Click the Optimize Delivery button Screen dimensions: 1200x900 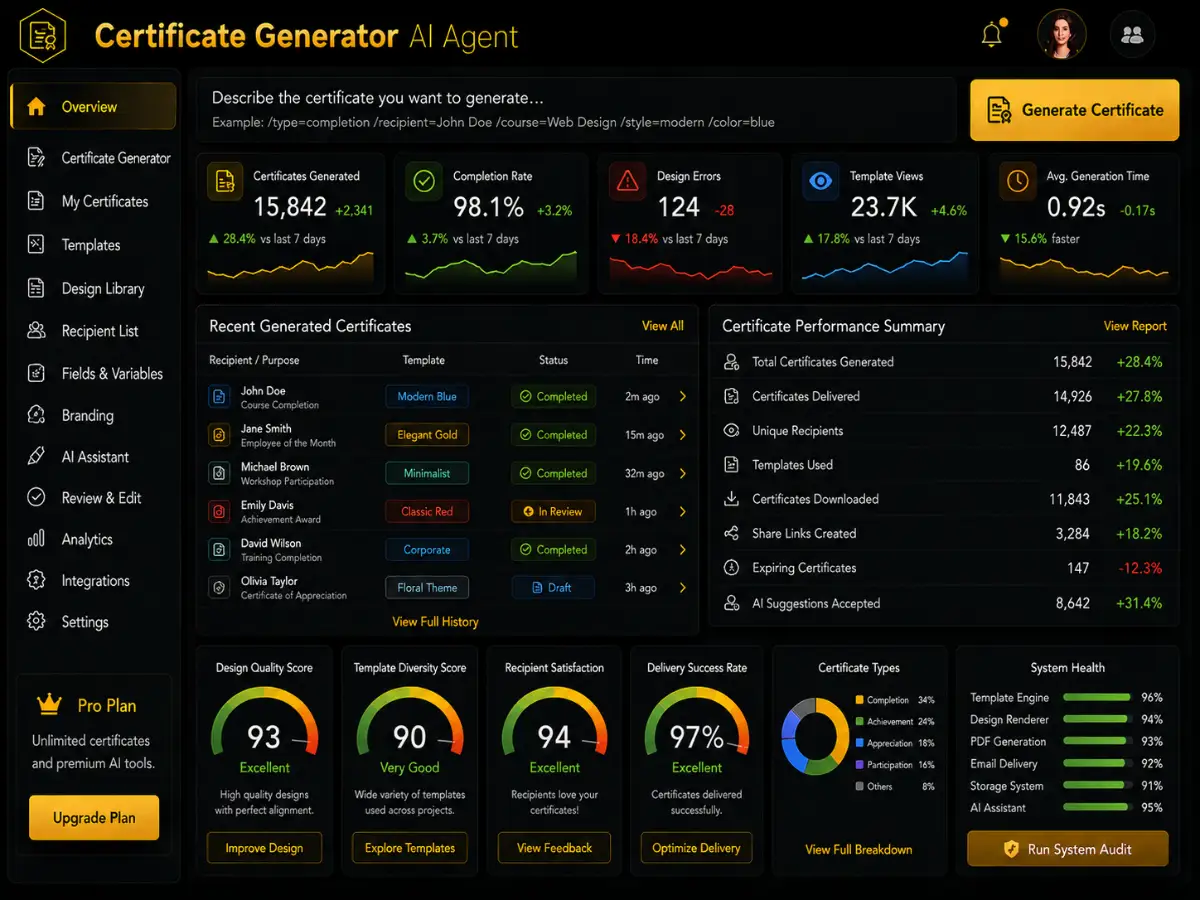(x=697, y=848)
